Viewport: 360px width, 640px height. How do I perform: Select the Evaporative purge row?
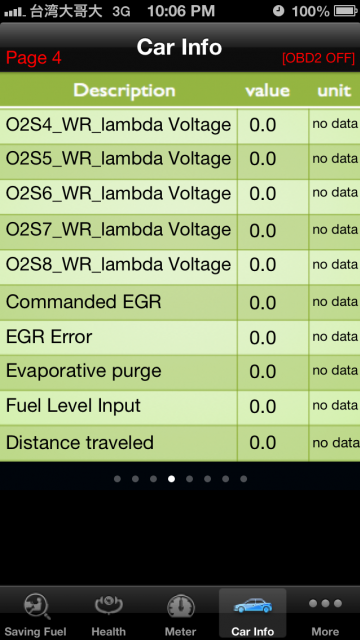pos(180,373)
